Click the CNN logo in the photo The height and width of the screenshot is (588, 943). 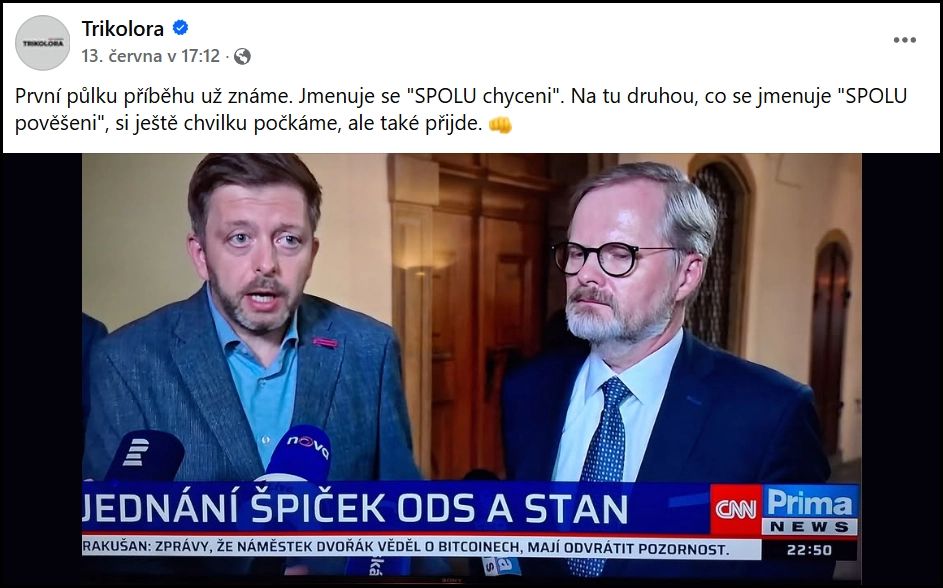pos(736,510)
